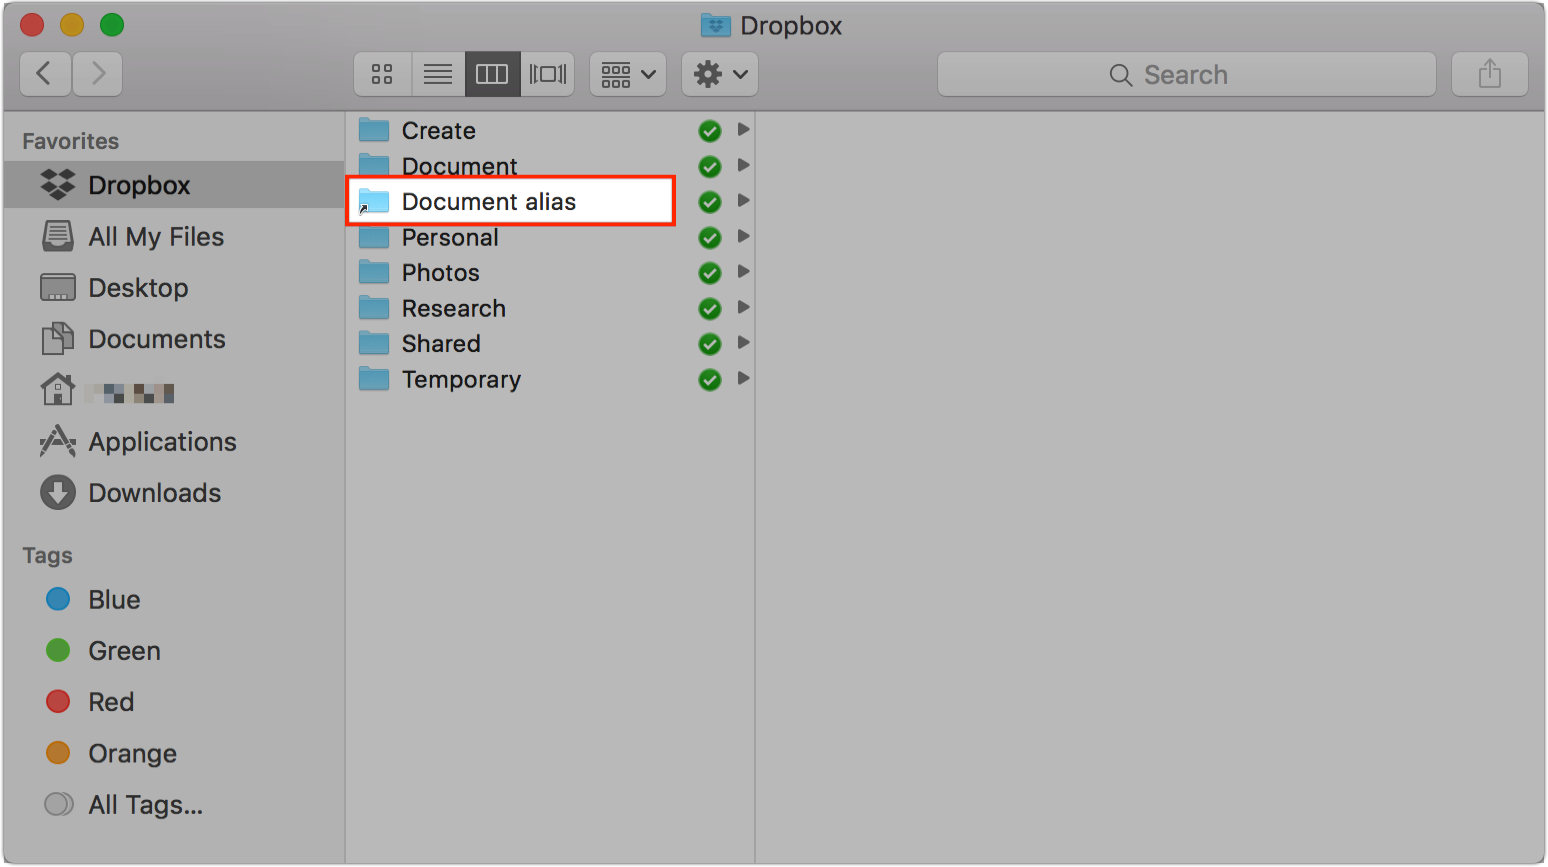Click the Photos folder sync checkmark
This screenshot has height=867, width=1548.
(710, 273)
